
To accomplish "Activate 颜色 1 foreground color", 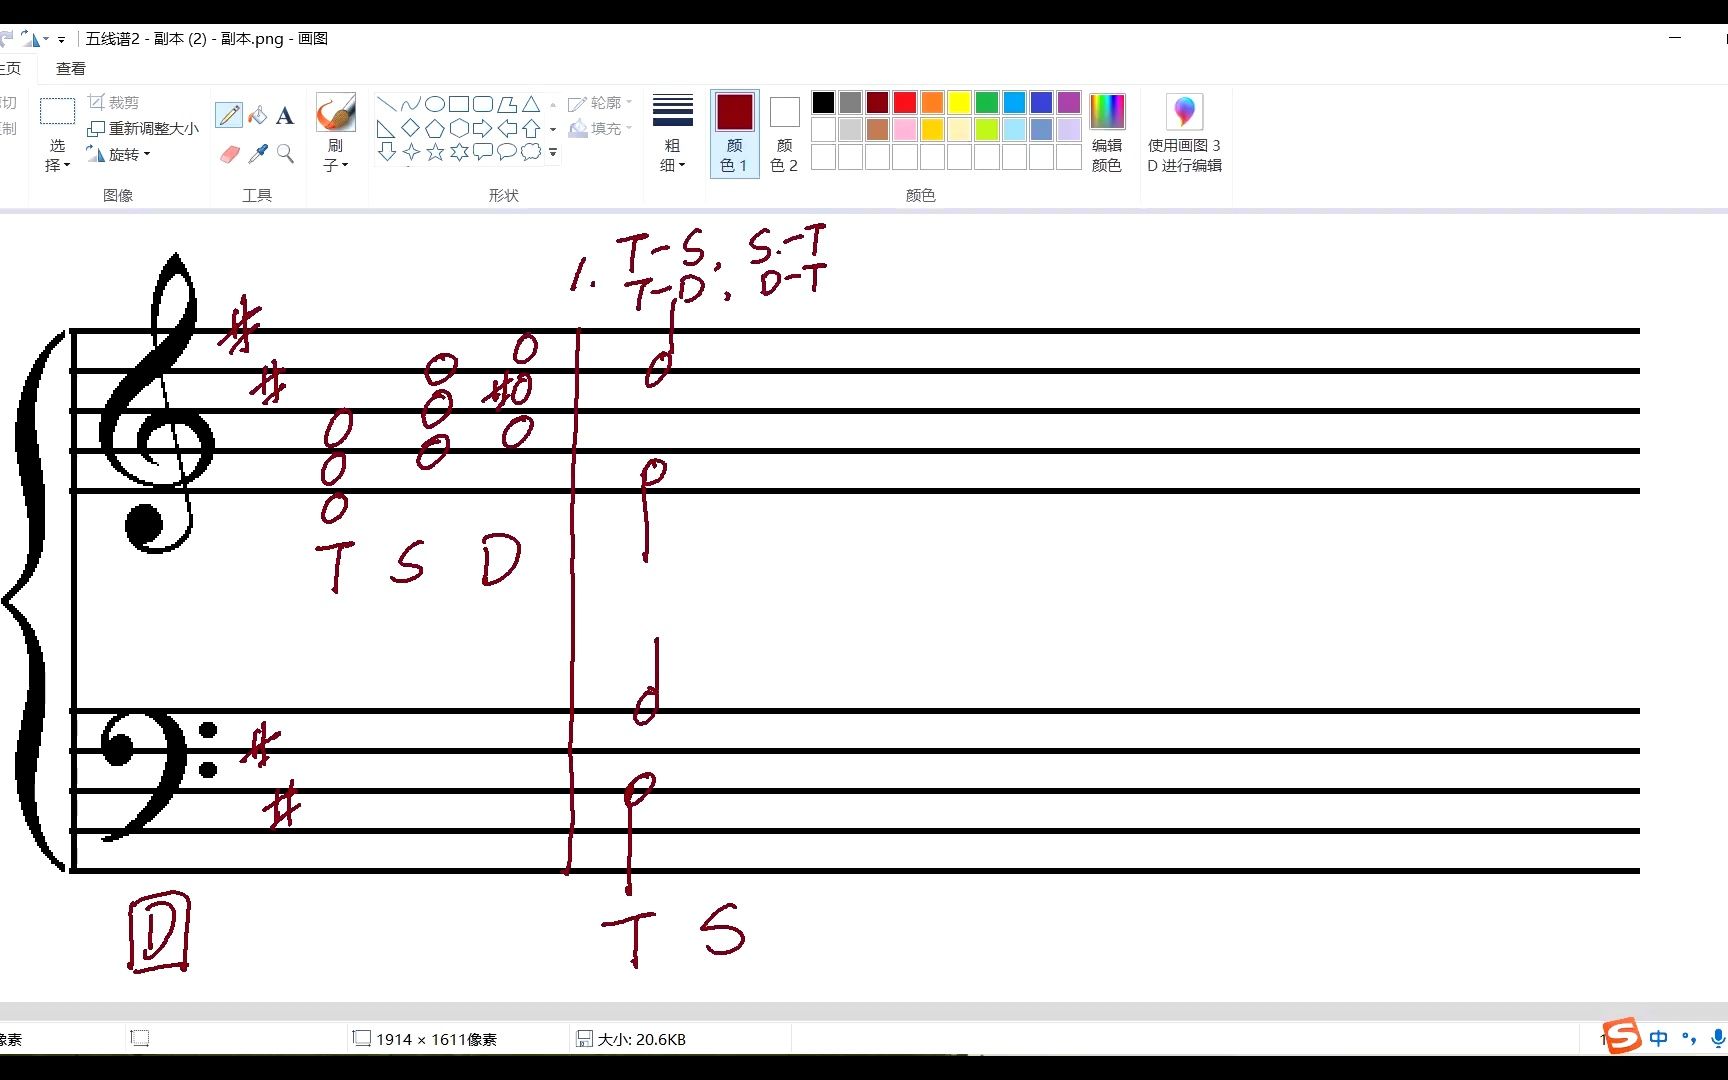I will point(734,133).
